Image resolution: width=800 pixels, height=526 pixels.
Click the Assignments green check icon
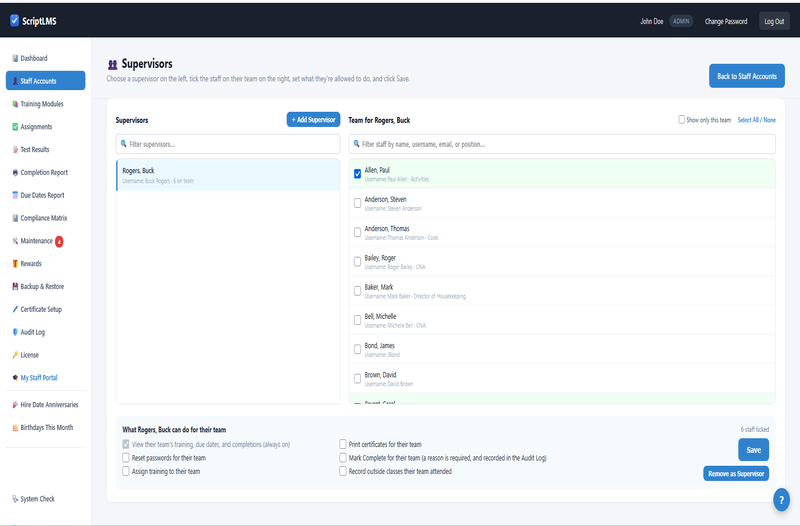pos(15,127)
